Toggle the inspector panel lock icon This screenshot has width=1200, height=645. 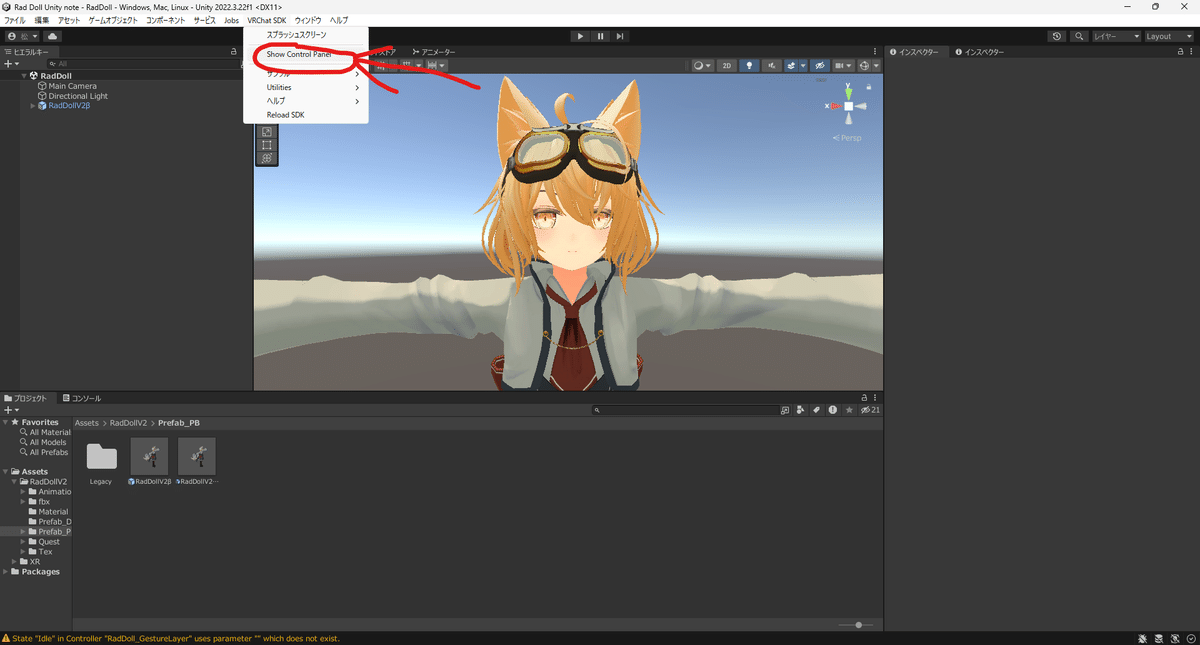click(x=1181, y=52)
